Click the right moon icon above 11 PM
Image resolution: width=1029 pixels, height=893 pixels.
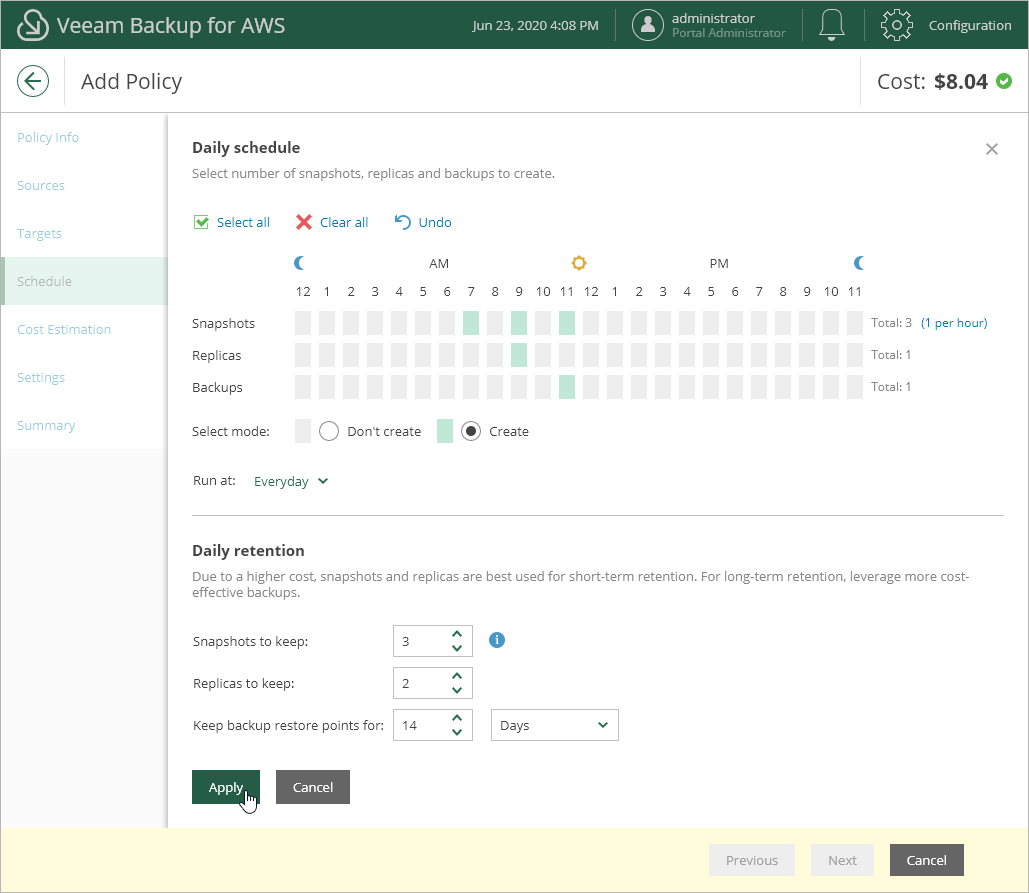(x=858, y=263)
